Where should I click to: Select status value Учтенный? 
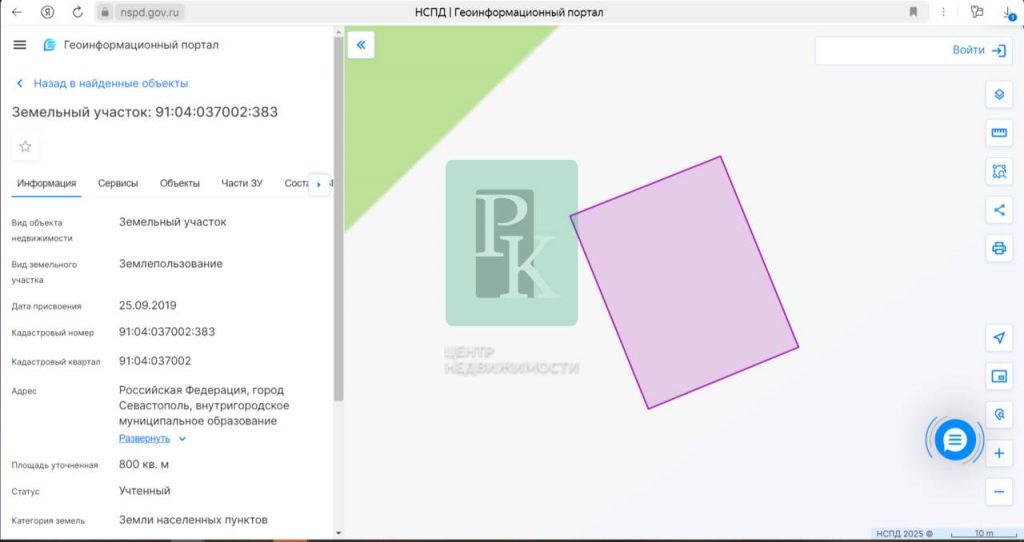[x=144, y=490]
